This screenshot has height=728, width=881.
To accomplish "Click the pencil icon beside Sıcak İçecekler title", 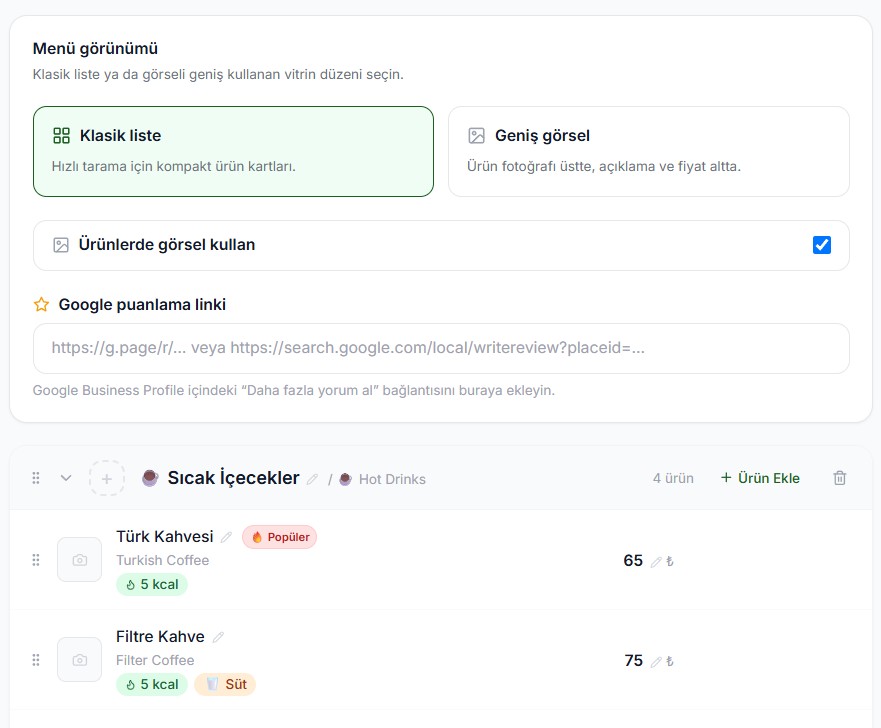I will coord(312,479).
